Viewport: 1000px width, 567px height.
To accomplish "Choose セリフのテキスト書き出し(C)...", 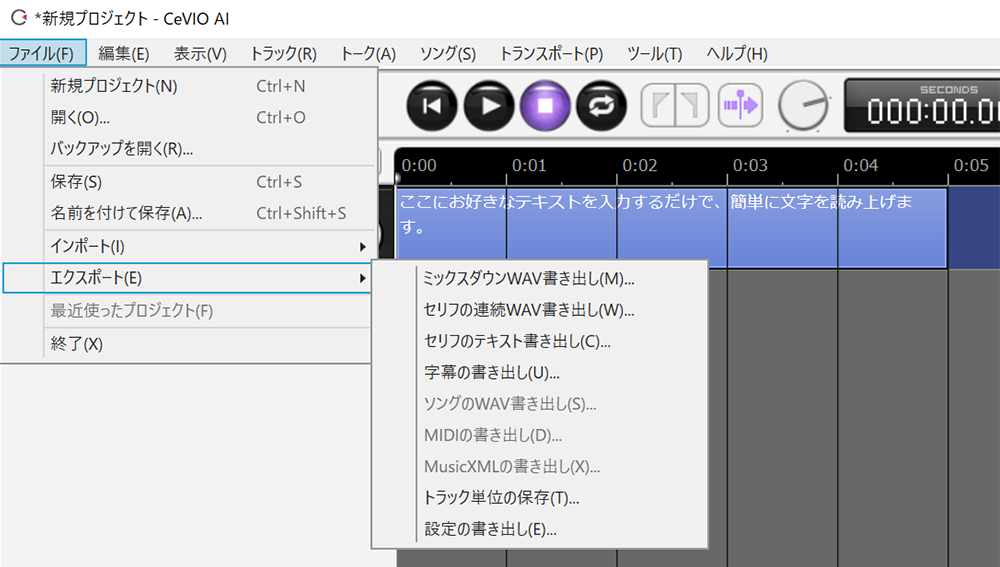I will click(540, 341).
